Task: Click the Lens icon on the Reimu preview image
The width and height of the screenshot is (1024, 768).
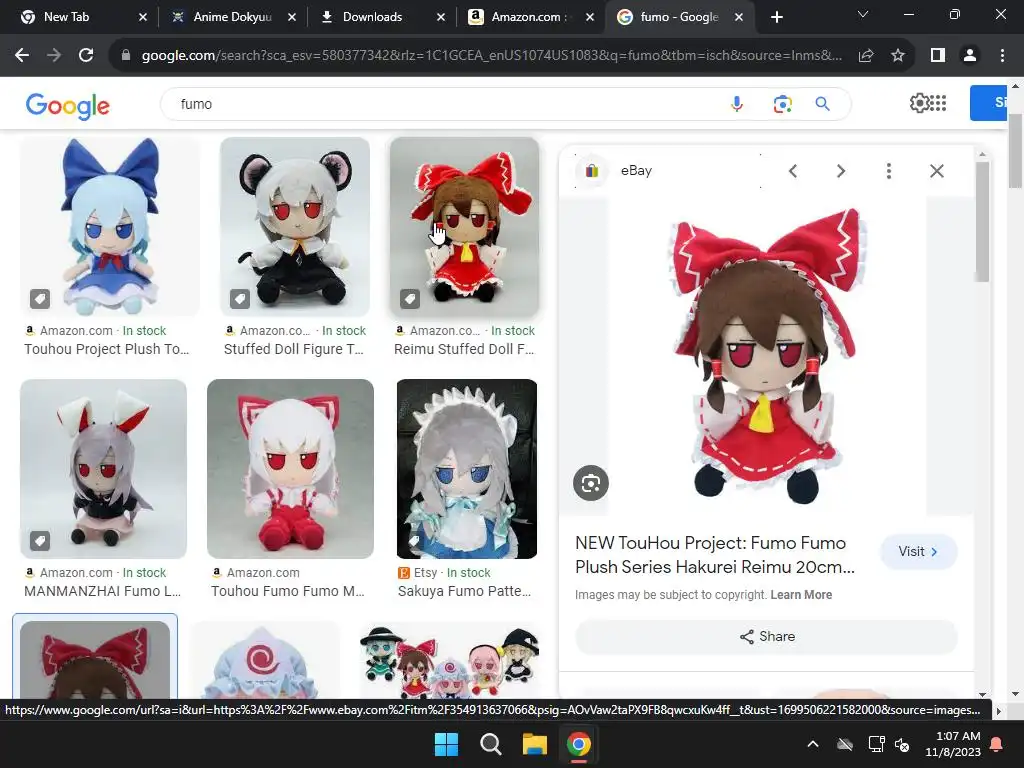Action: tap(590, 483)
